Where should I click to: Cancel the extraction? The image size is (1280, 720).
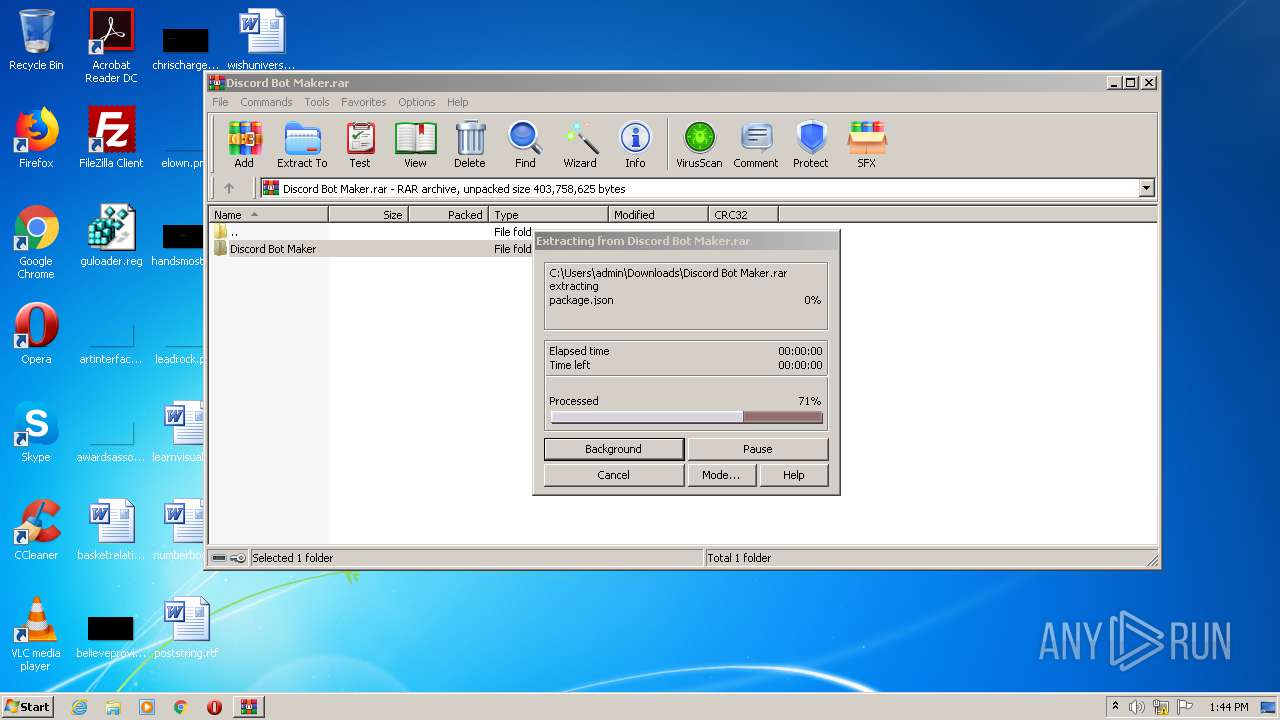(614, 475)
